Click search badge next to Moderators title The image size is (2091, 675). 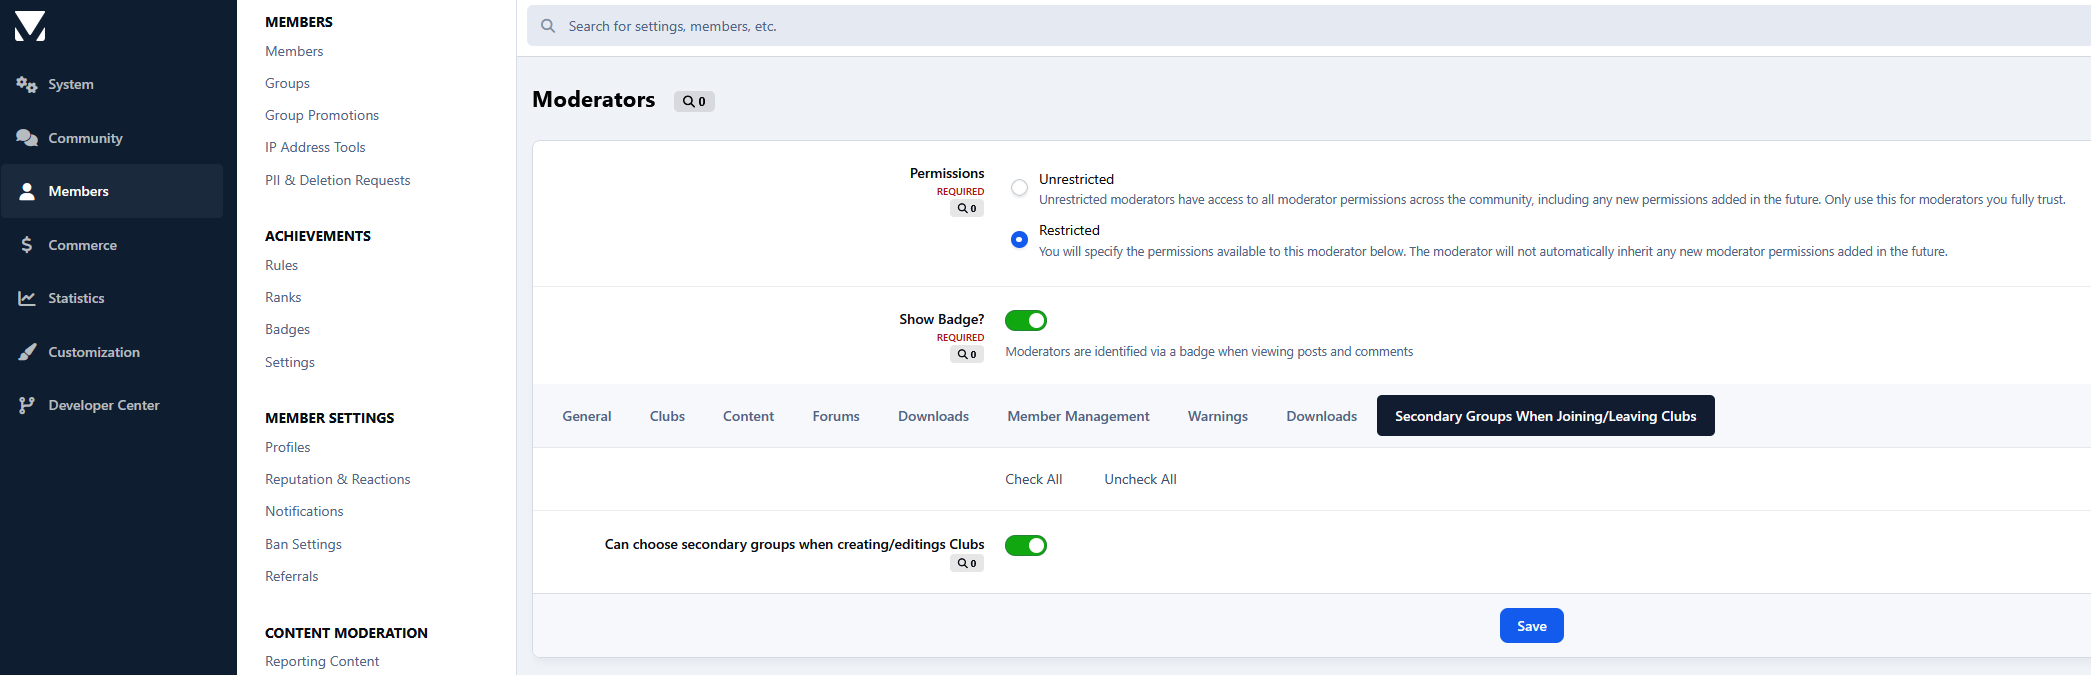coord(694,101)
